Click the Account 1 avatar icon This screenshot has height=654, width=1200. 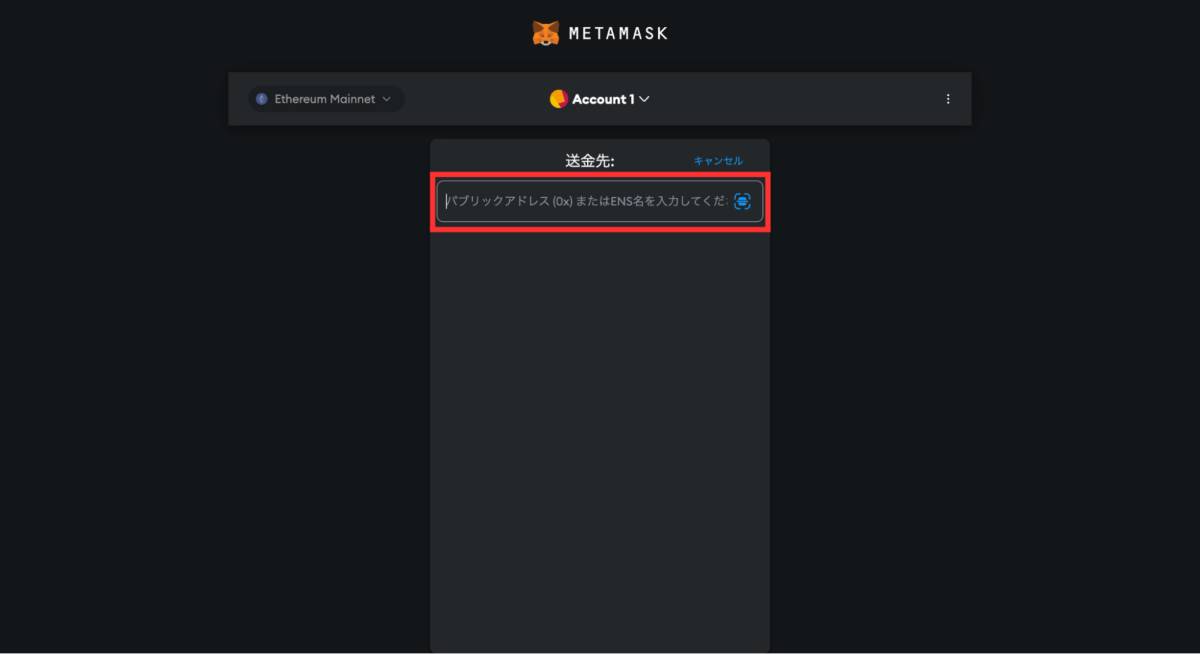pos(557,99)
